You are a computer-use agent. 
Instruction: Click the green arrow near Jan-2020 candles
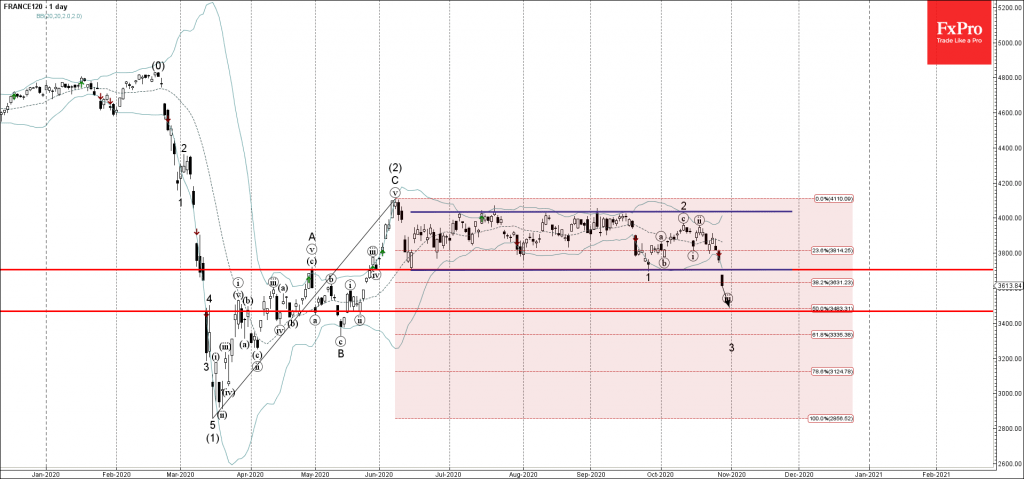(13, 96)
